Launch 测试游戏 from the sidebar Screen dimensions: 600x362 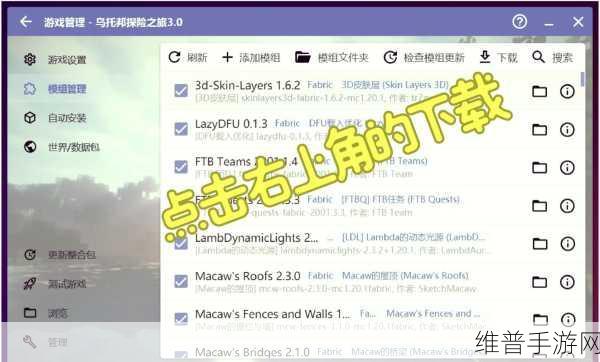[x=55, y=284]
